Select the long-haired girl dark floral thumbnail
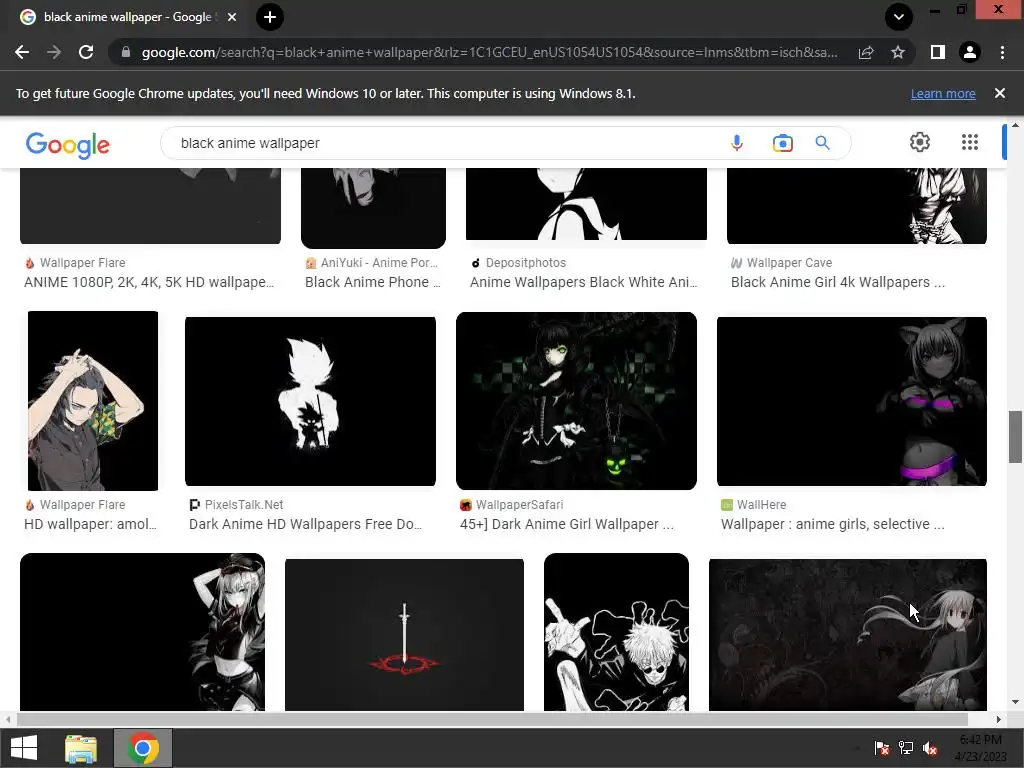Viewport: 1024px width, 768px height. (x=848, y=634)
